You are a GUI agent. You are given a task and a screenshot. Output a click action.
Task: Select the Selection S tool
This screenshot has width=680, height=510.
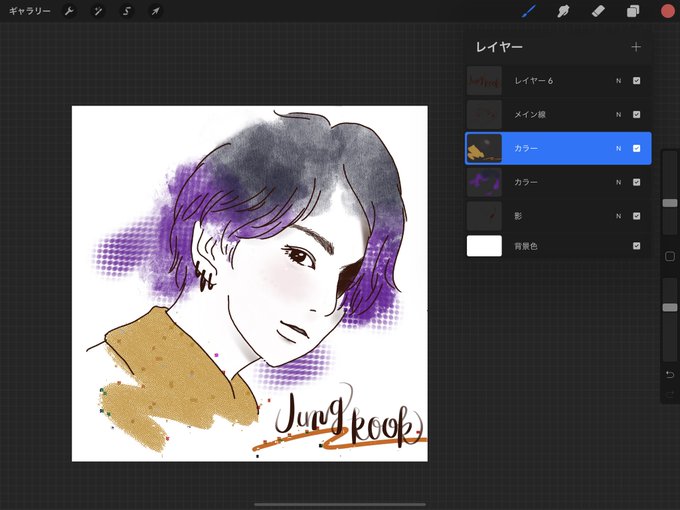click(127, 11)
